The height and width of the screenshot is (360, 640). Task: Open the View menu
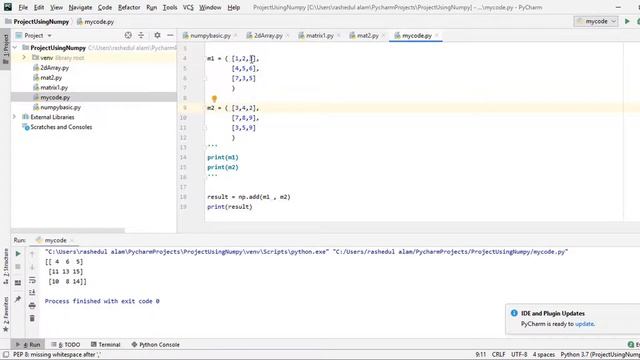pyautogui.click(x=56, y=7)
